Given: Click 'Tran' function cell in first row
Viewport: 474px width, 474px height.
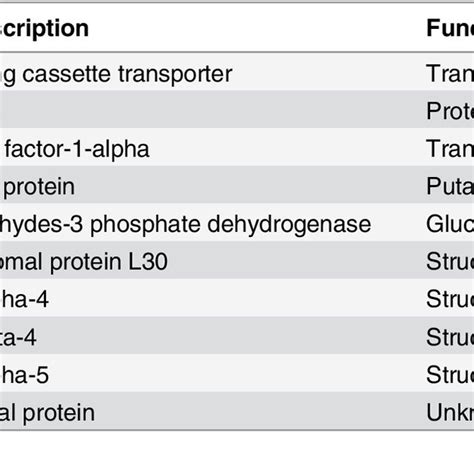Looking at the screenshot, I should (450, 74).
